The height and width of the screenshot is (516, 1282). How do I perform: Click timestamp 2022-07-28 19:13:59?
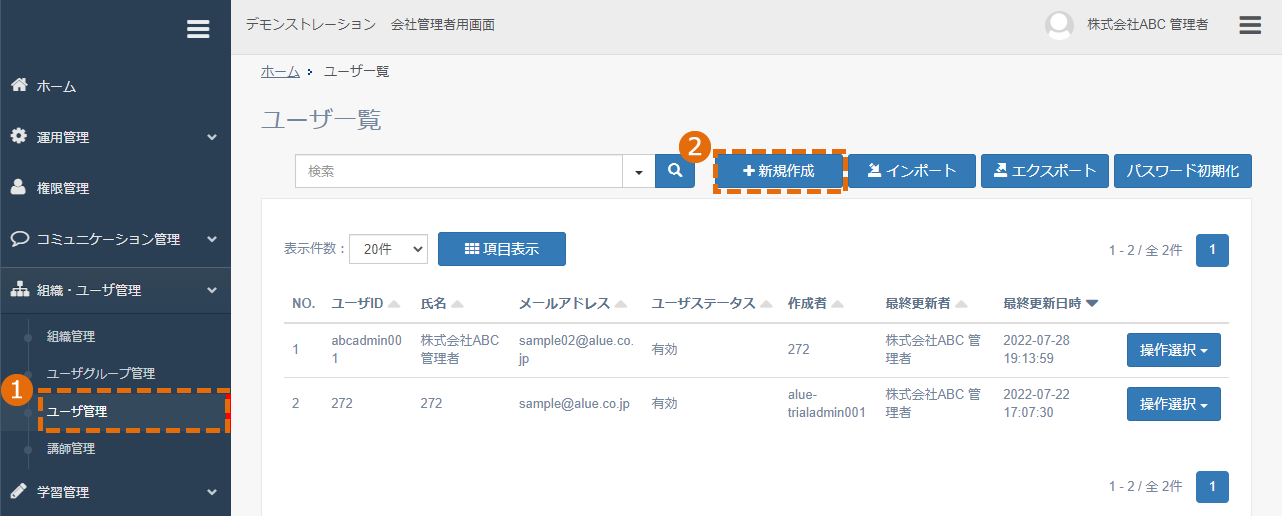tap(1036, 350)
